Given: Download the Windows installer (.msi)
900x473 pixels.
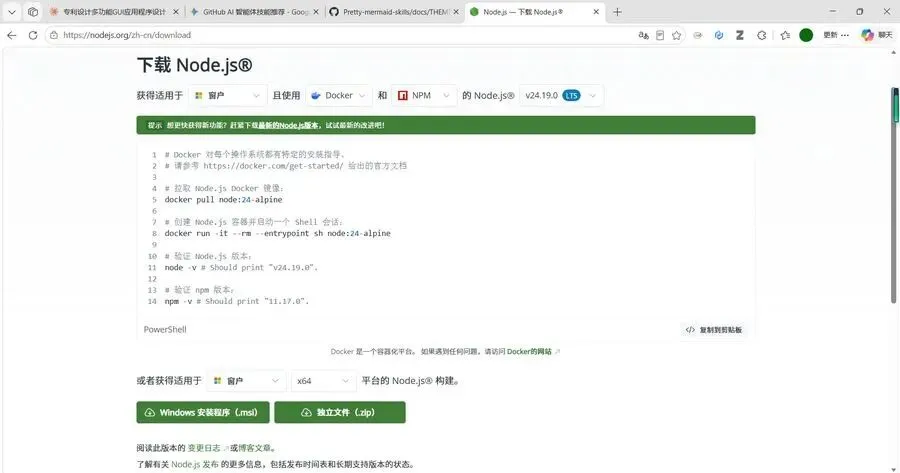Looking at the screenshot, I should [203, 412].
